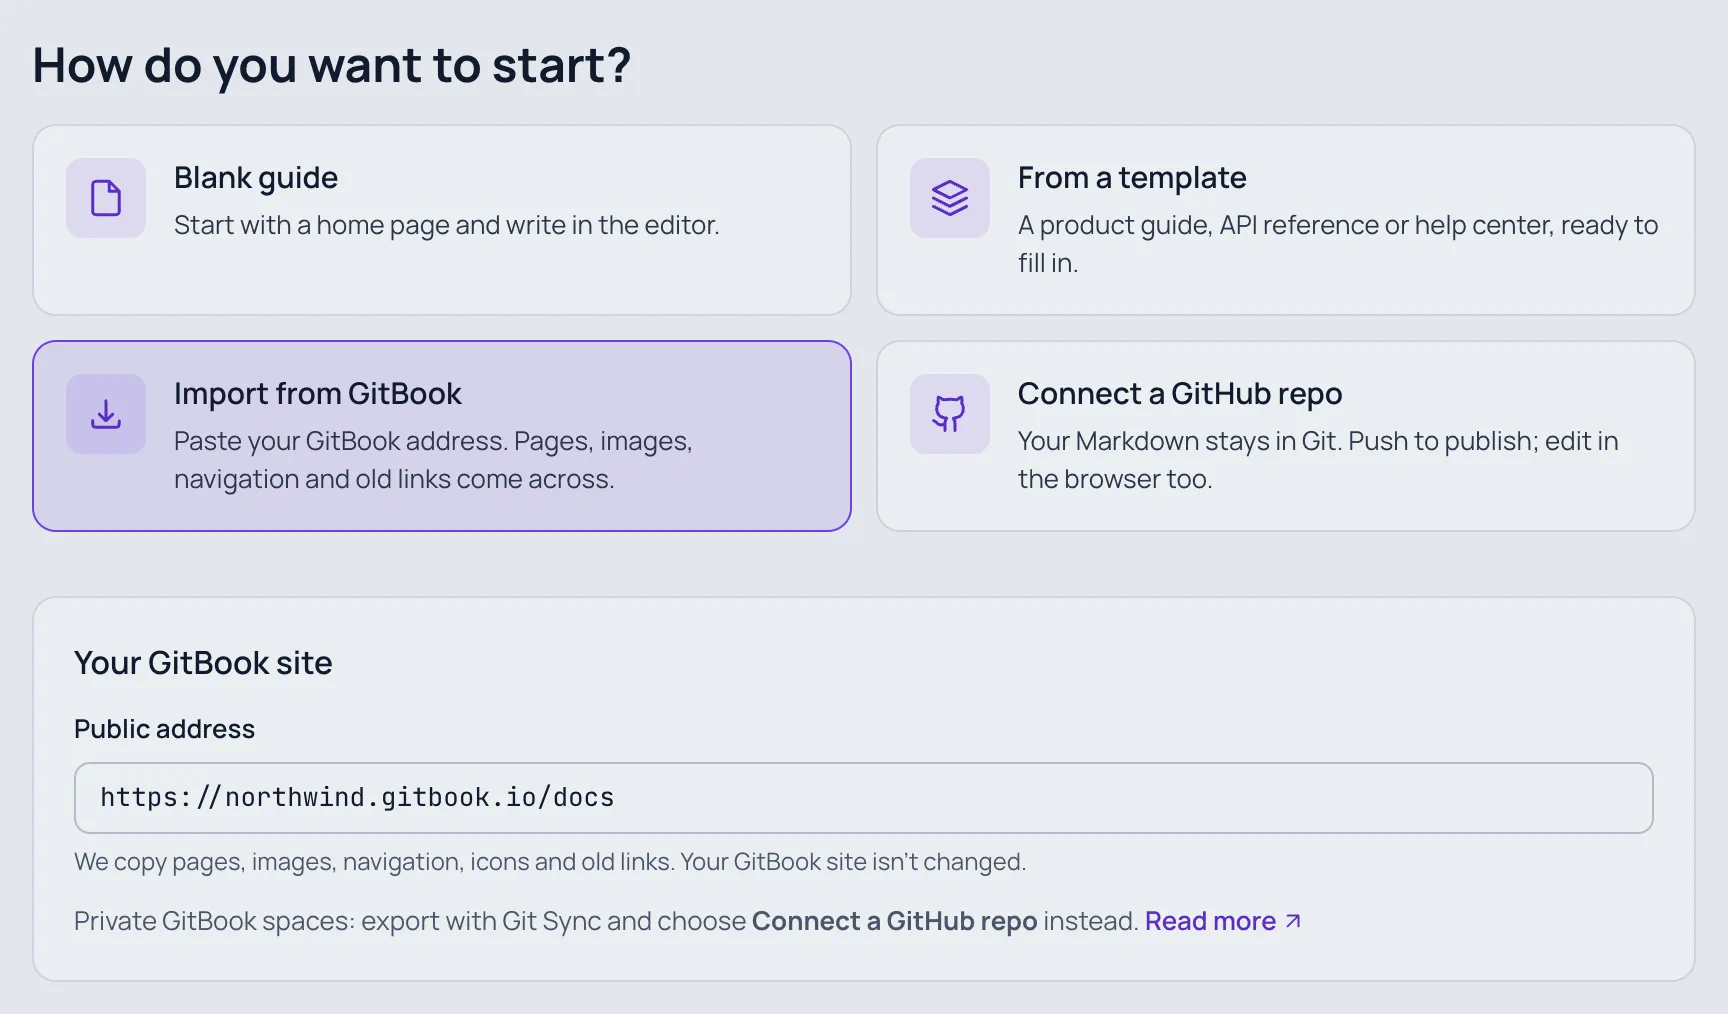Click the external arrow beside Read more

click(1293, 921)
